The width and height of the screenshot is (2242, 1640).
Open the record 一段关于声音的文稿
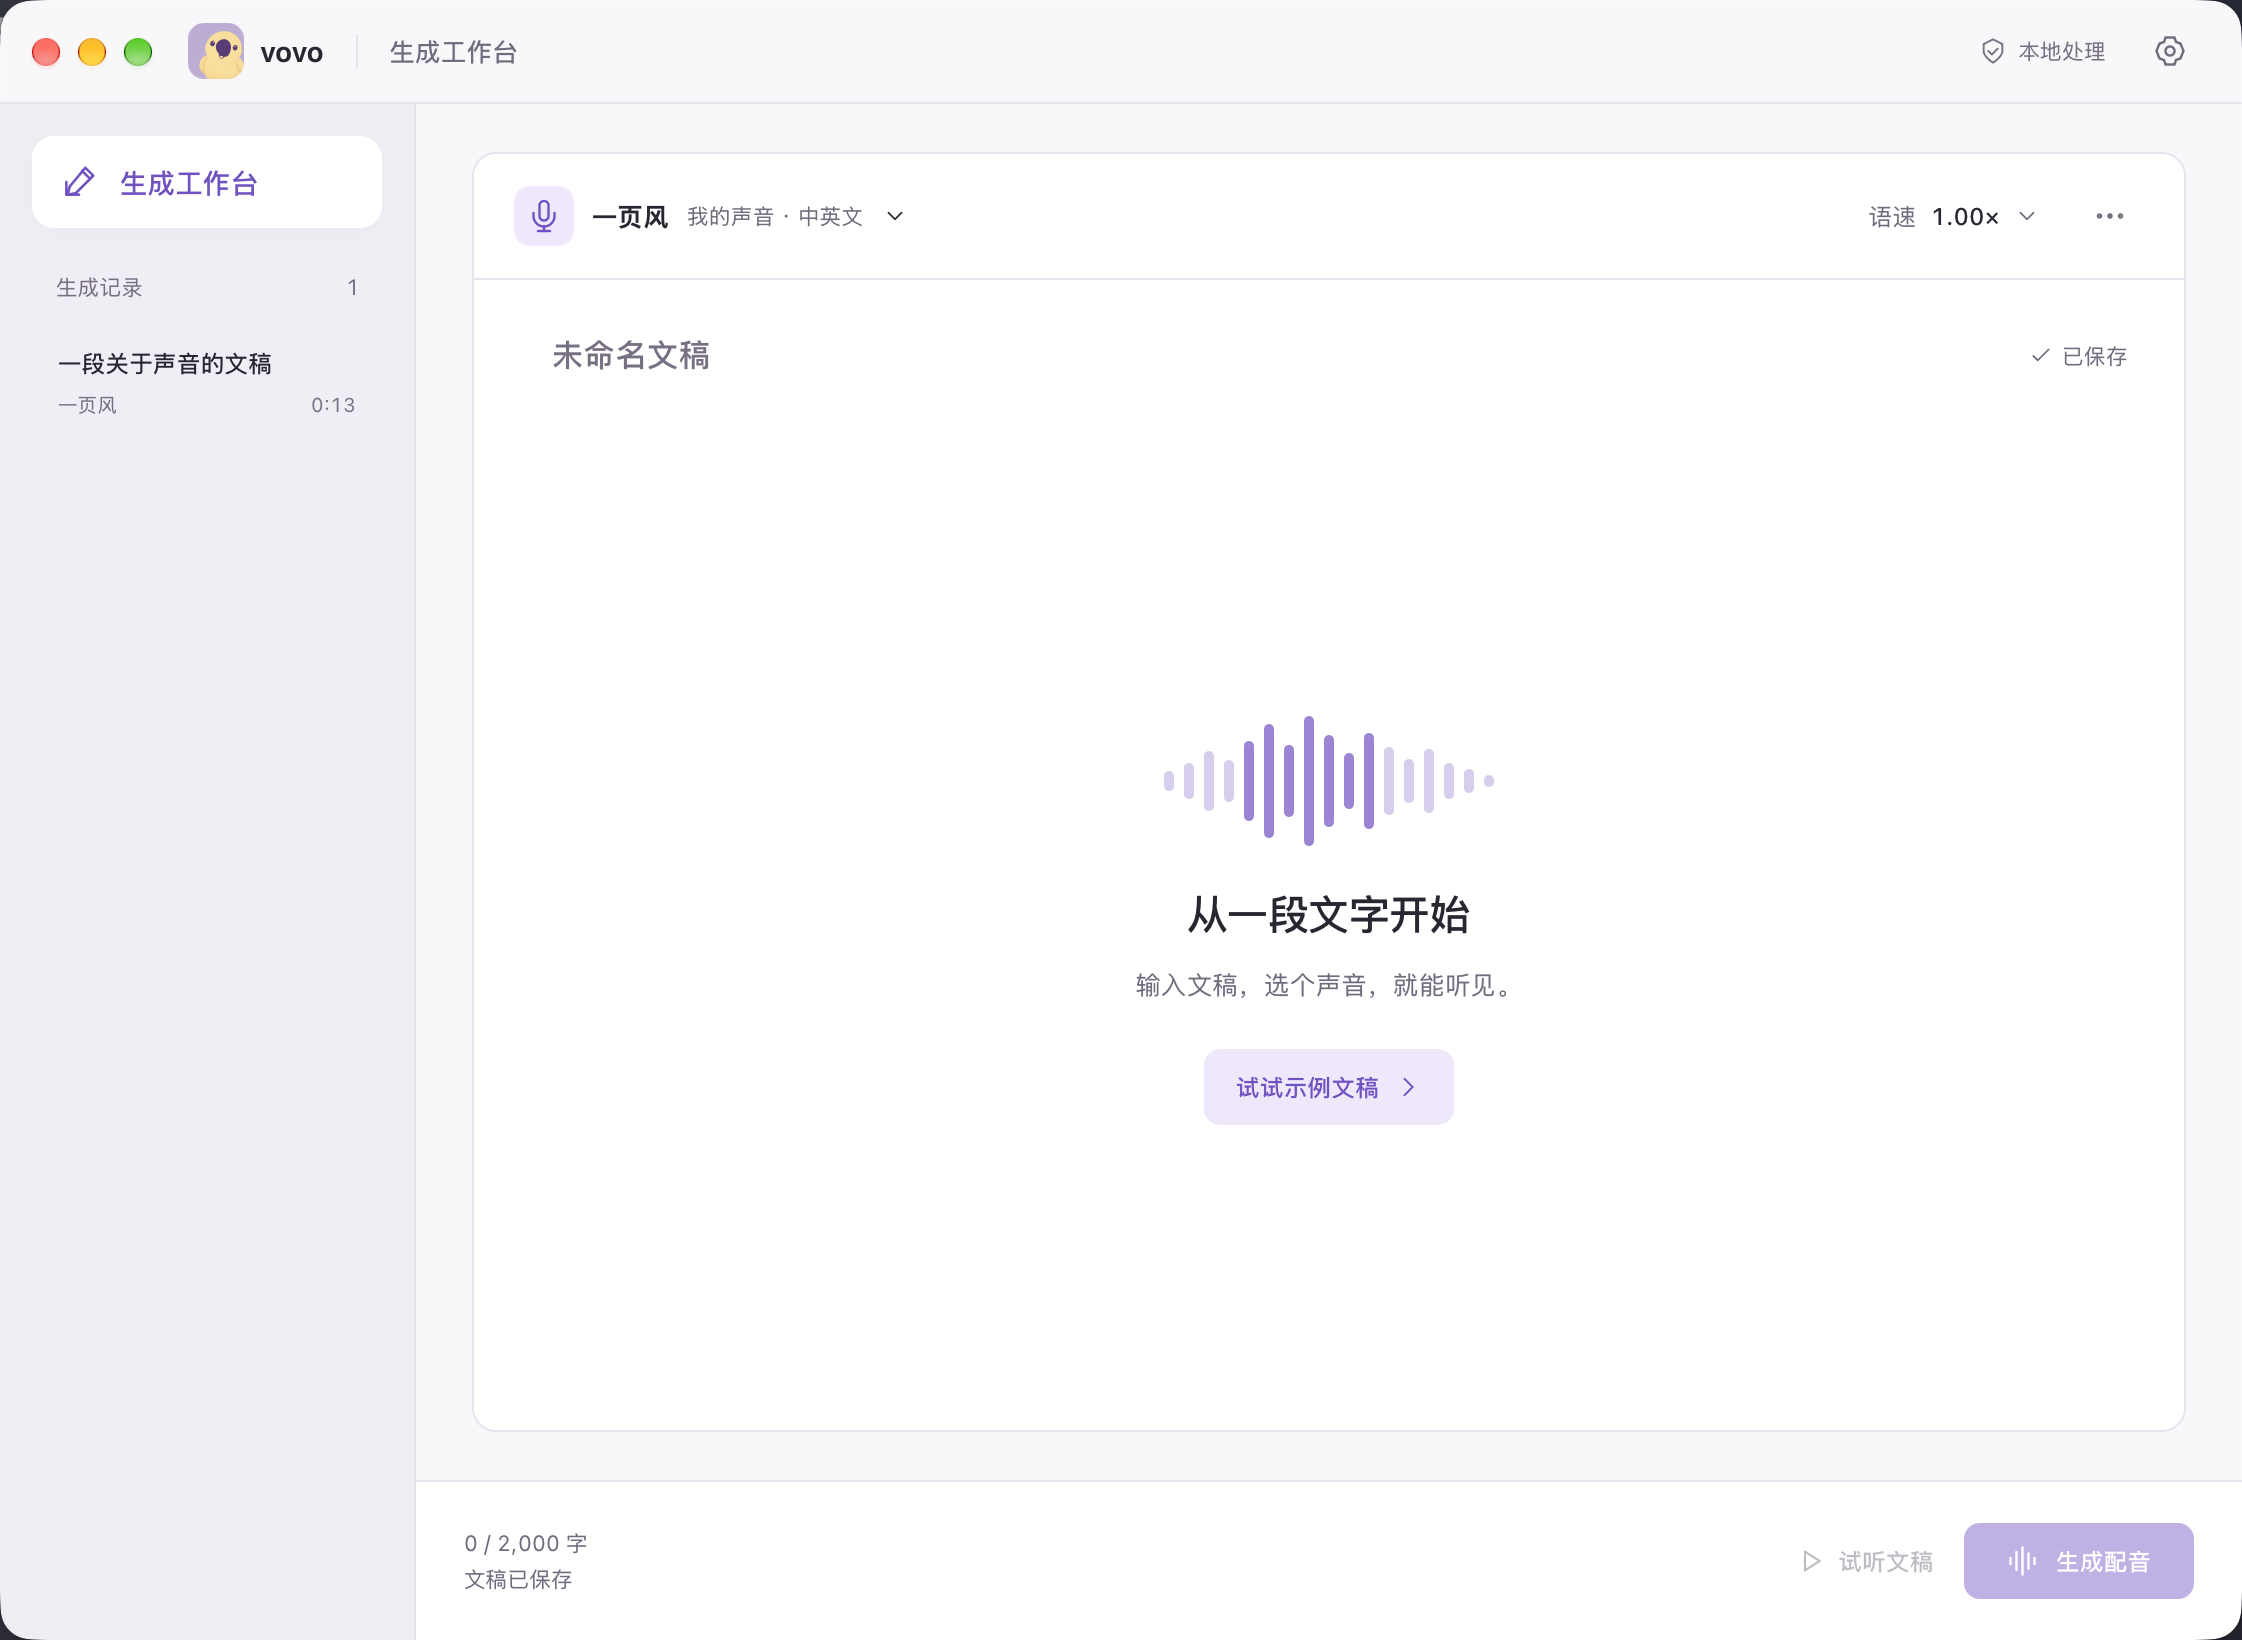tap(207, 383)
